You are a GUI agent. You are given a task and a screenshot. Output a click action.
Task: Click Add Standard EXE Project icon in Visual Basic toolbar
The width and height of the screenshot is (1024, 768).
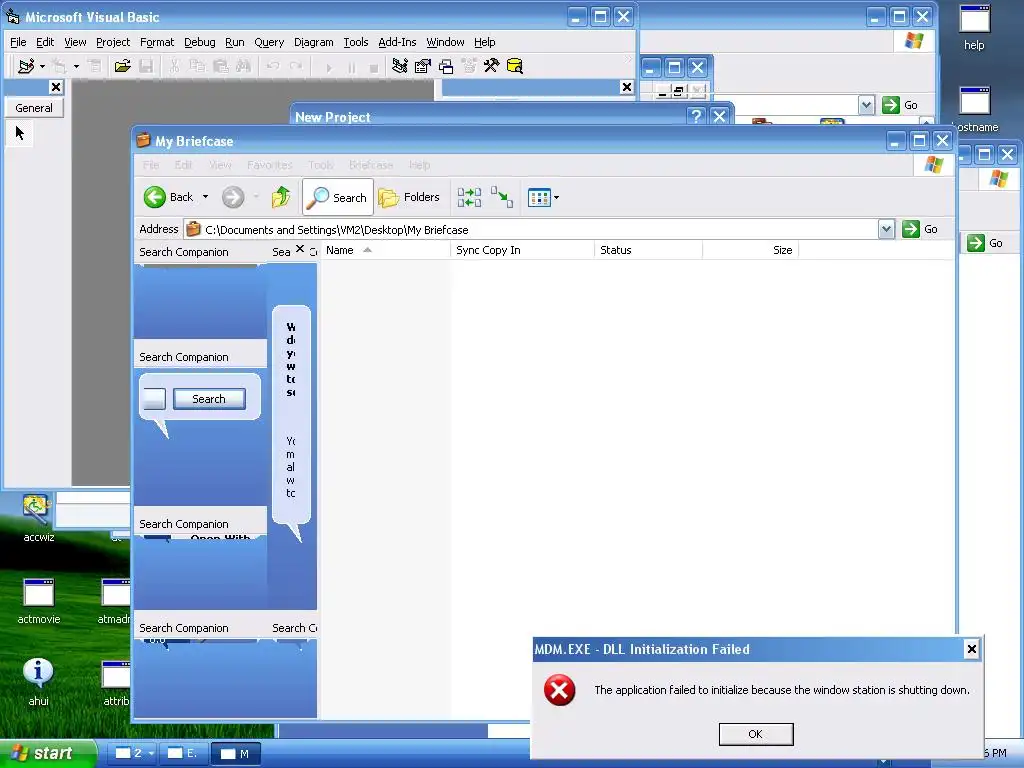pos(26,66)
